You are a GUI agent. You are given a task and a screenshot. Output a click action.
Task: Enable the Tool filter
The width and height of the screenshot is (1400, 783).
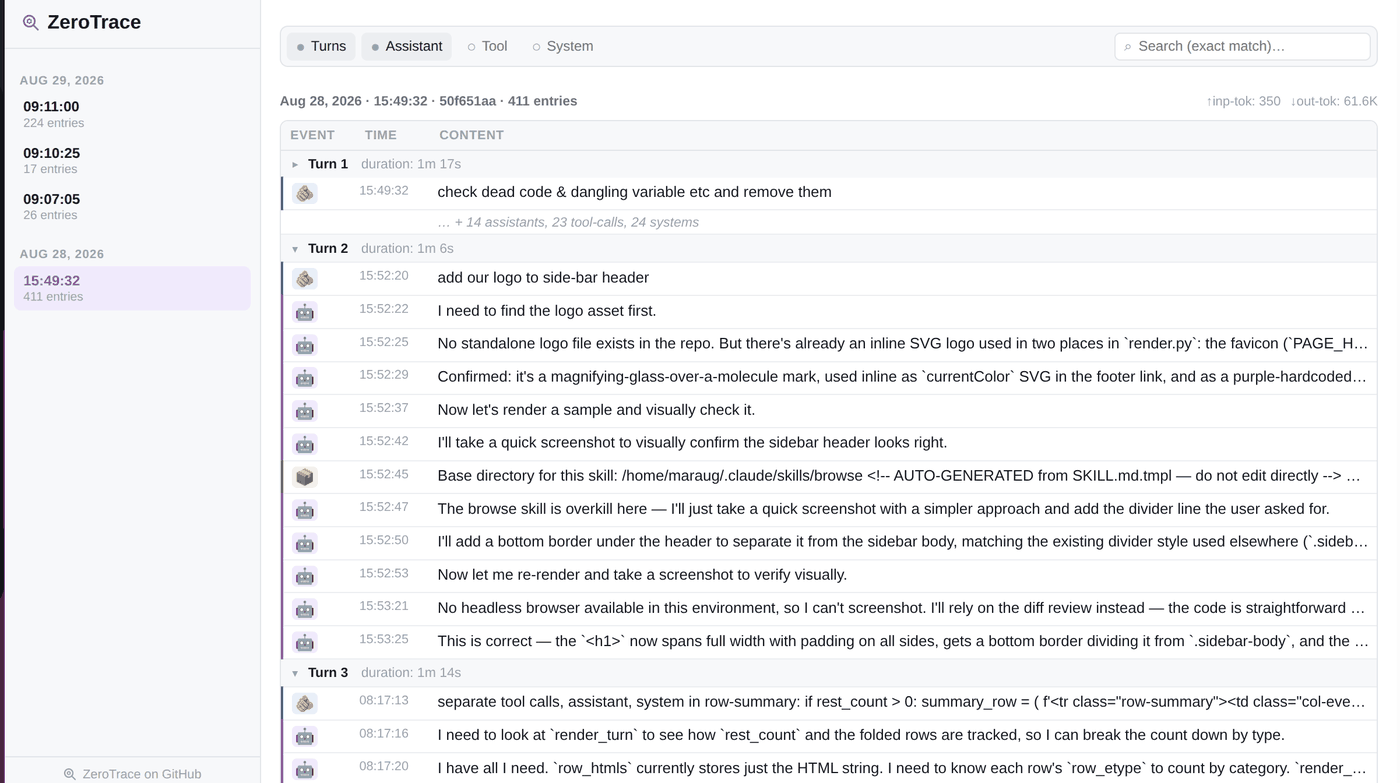(487, 46)
